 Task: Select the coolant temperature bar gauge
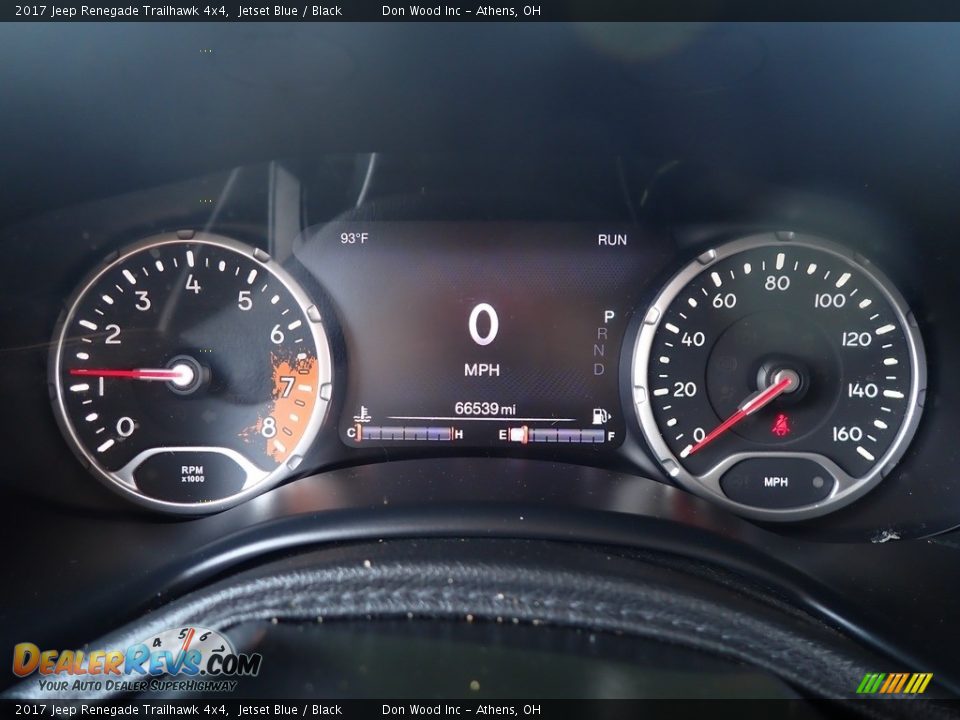[407, 433]
